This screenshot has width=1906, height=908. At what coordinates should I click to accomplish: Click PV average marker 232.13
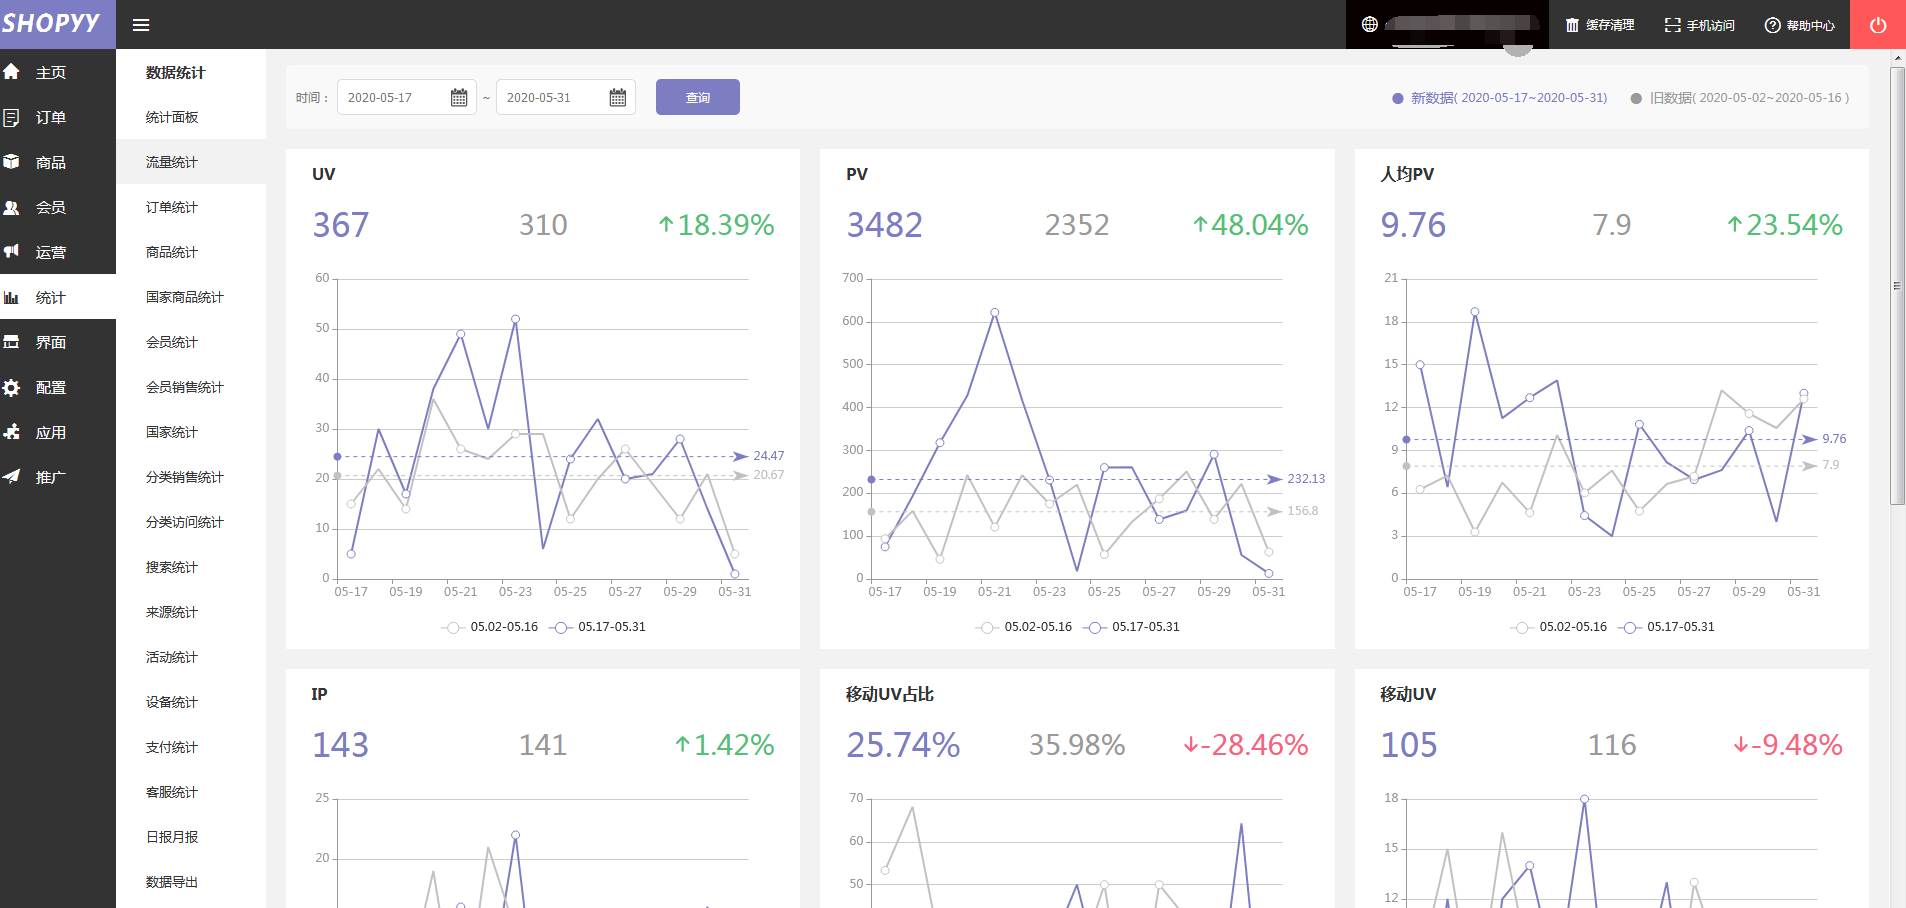point(1306,479)
